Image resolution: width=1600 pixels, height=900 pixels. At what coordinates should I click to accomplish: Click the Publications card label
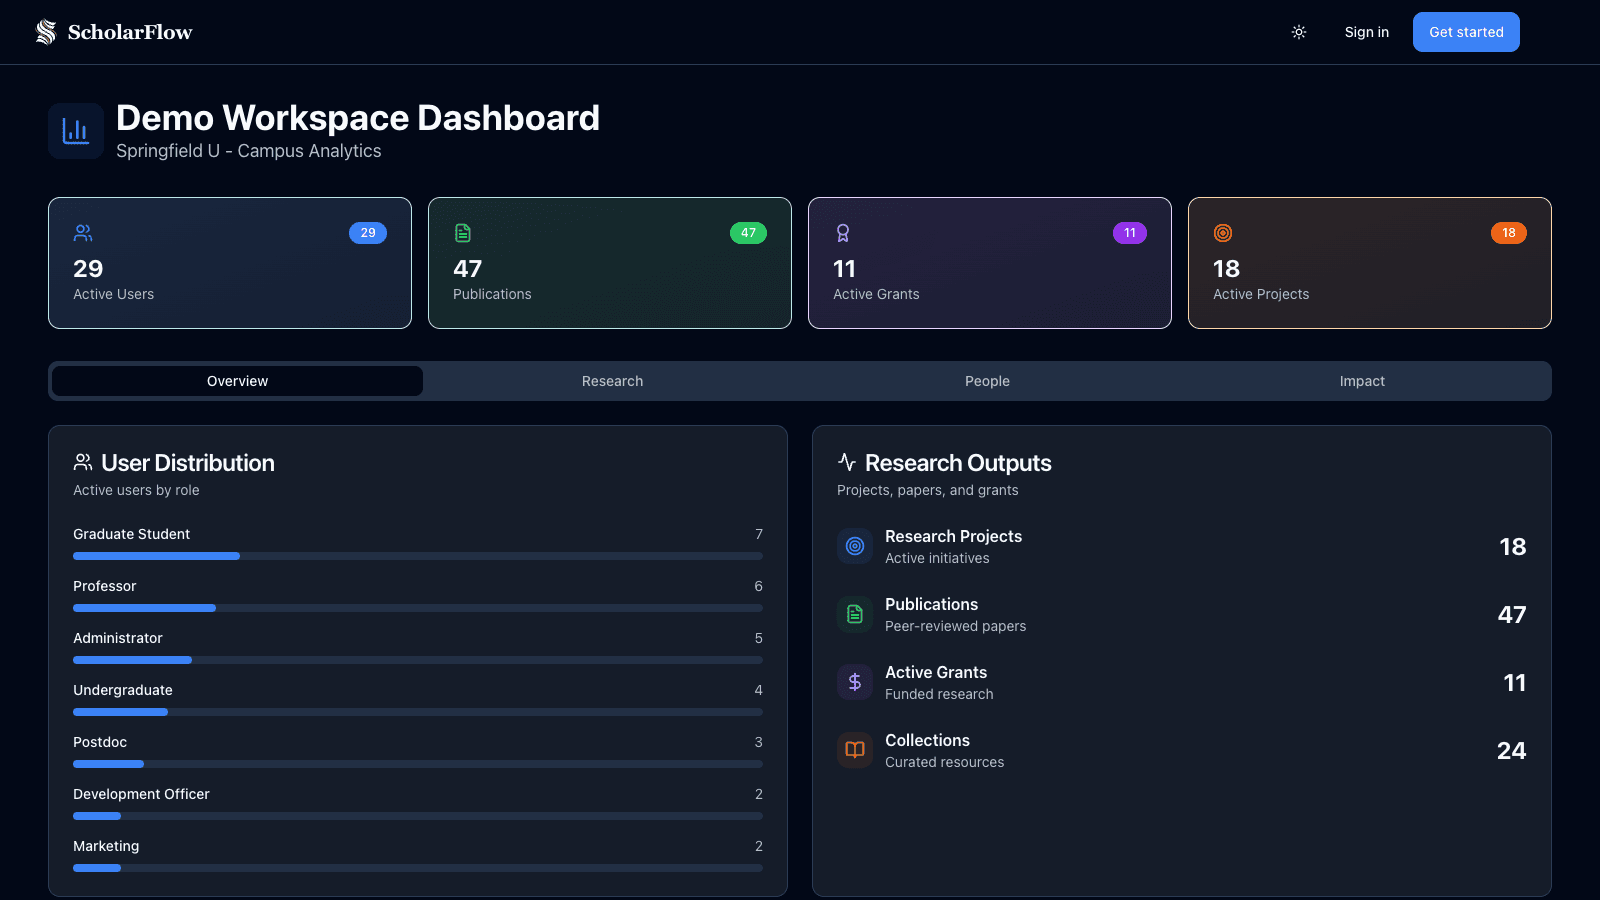(x=492, y=294)
